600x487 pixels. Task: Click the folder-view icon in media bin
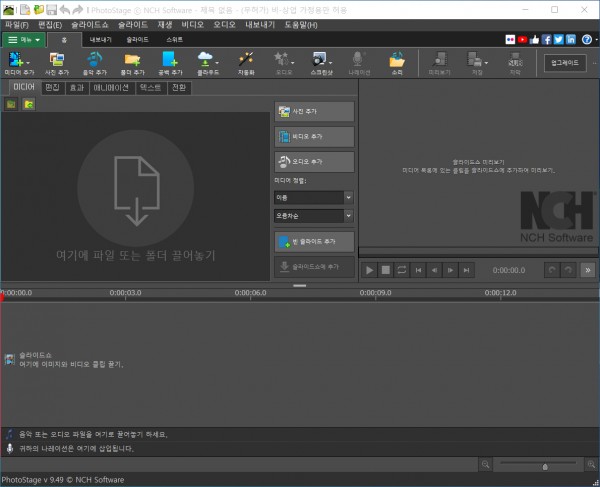coord(29,104)
